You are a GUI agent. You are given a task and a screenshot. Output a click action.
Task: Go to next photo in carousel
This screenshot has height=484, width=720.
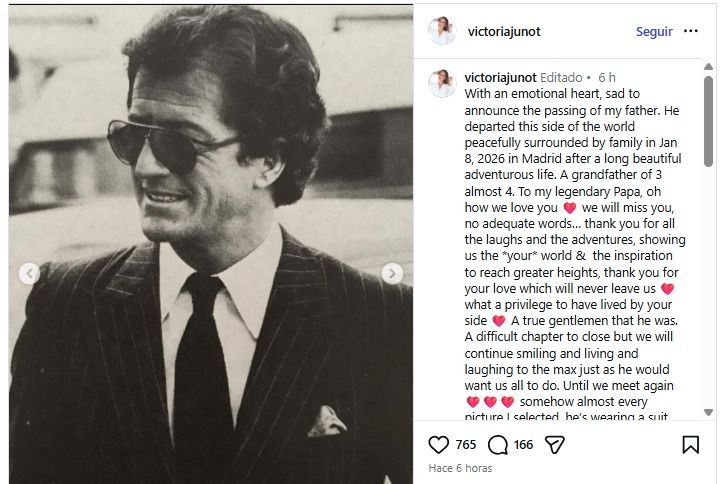[393, 273]
